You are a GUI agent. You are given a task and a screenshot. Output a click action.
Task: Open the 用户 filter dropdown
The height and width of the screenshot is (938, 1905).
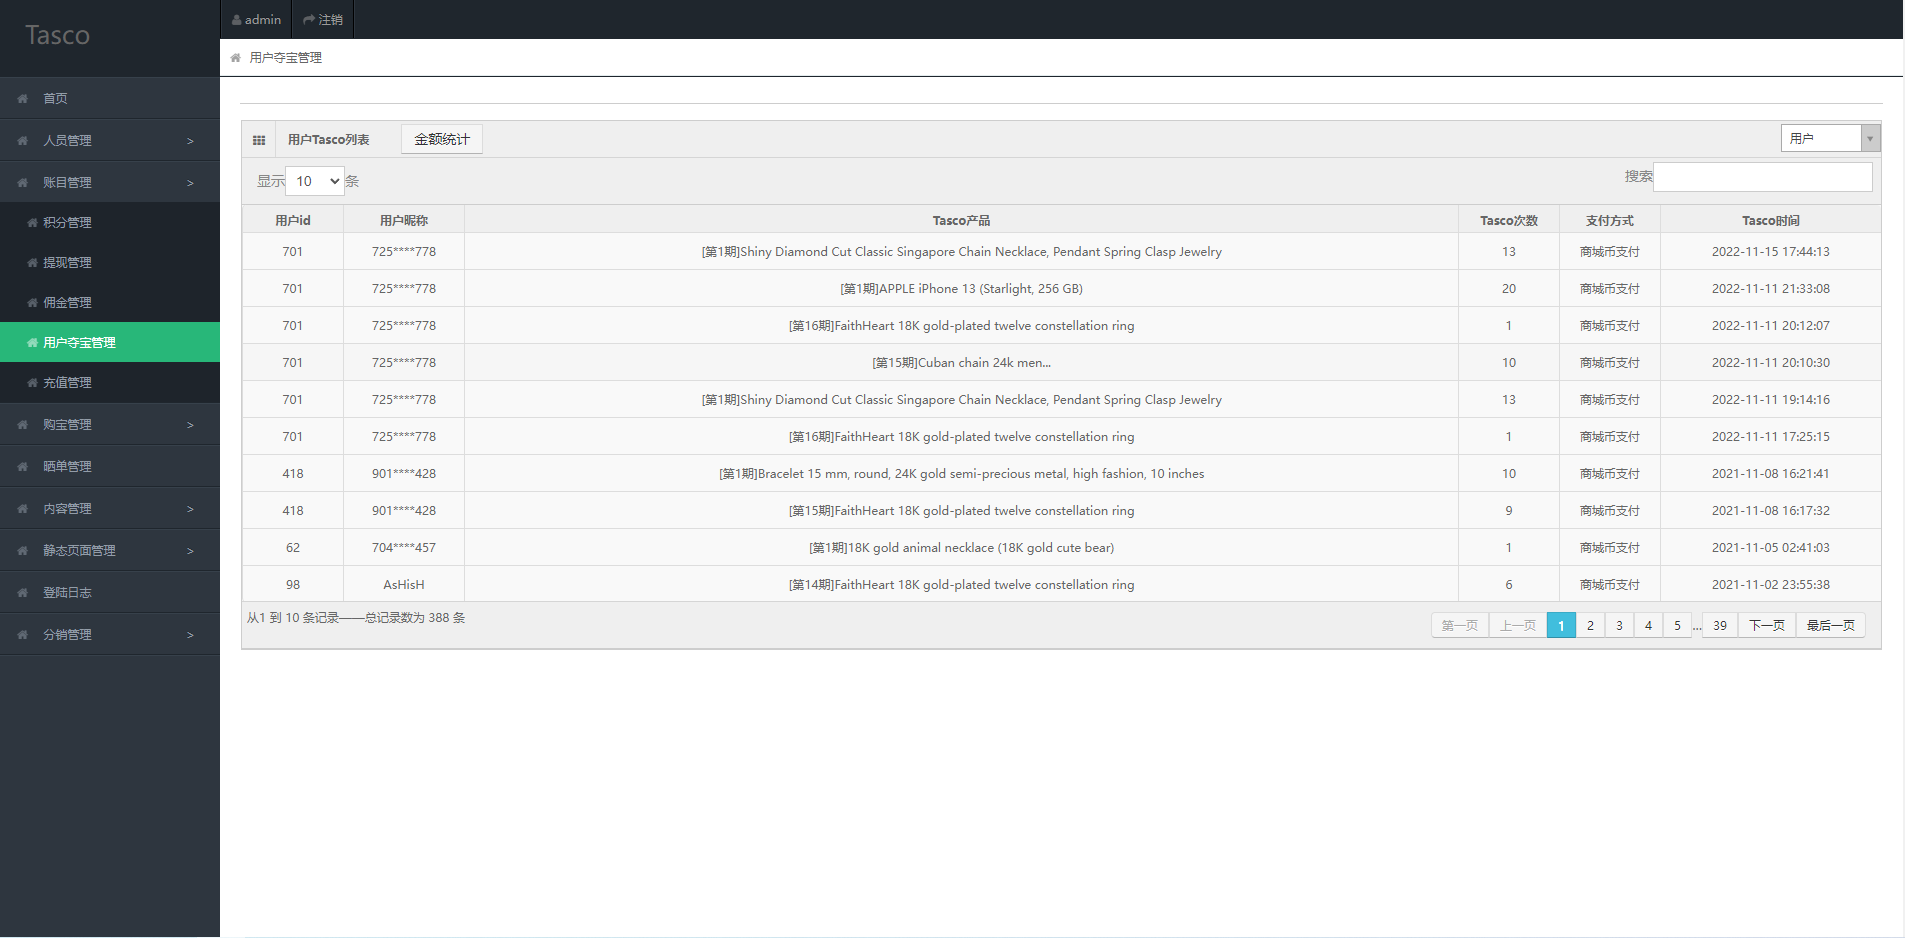1830,138
